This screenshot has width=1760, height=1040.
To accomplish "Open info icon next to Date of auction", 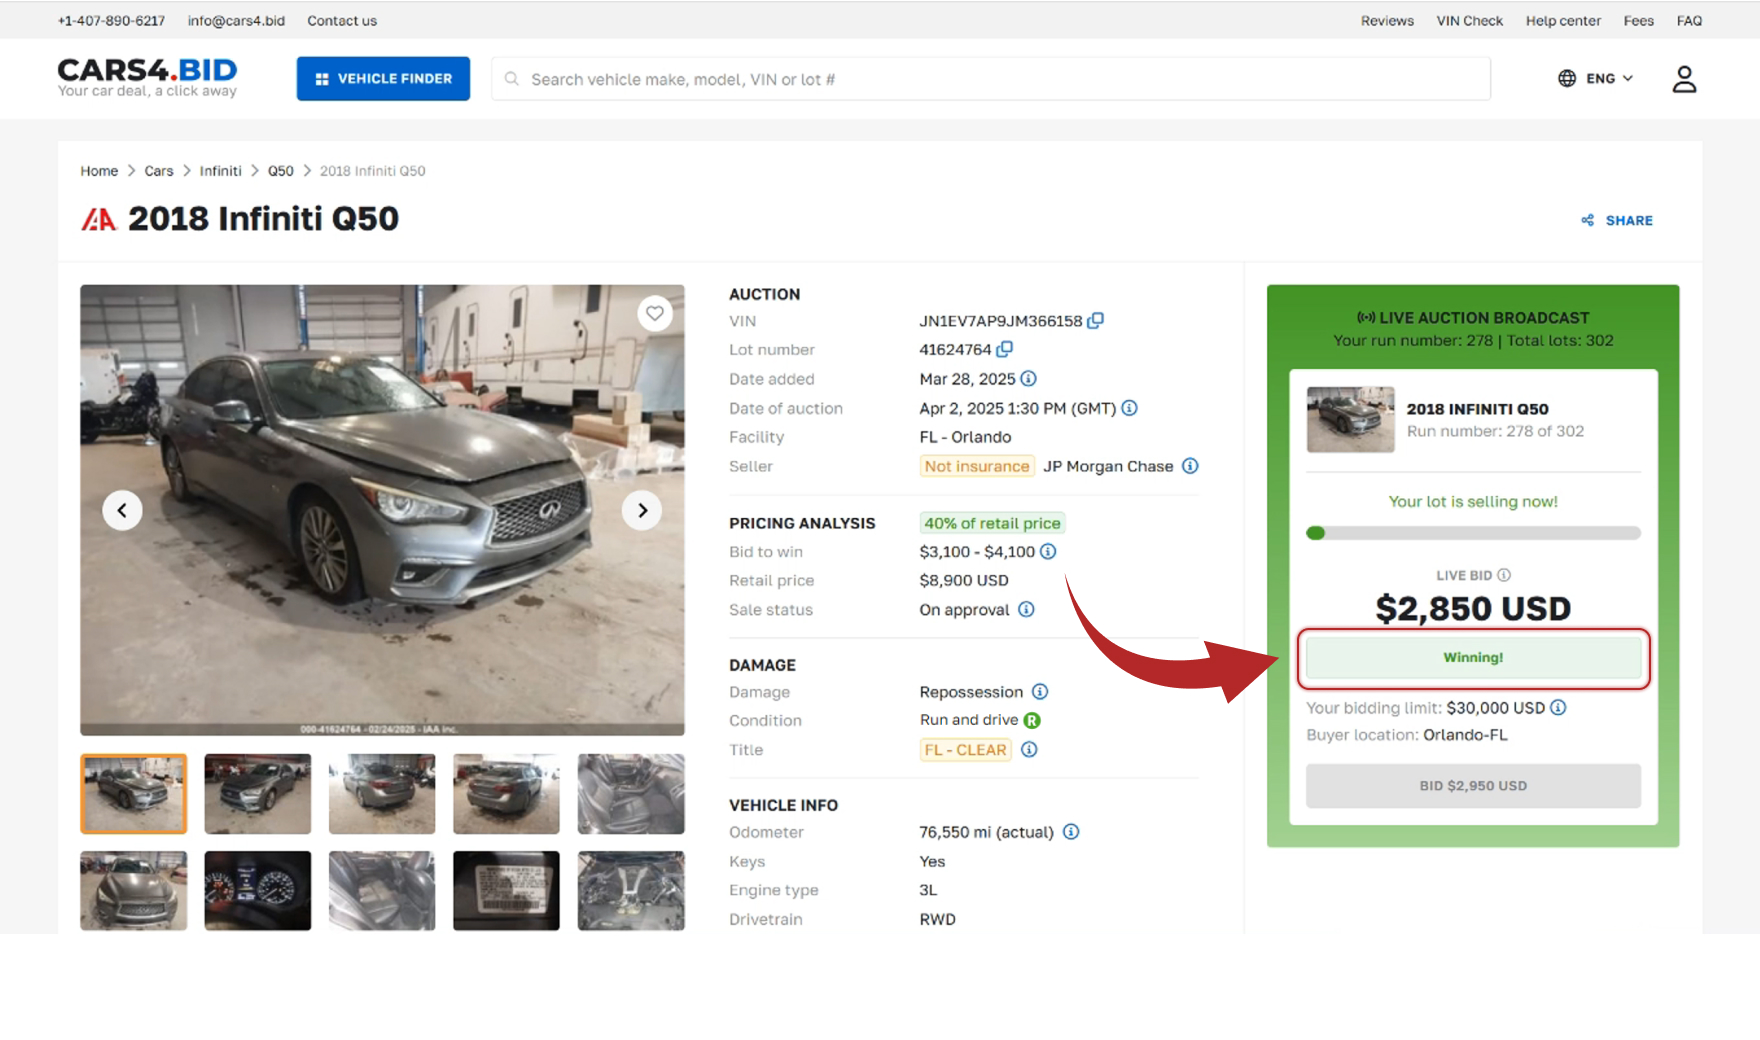I will (x=1129, y=408).
